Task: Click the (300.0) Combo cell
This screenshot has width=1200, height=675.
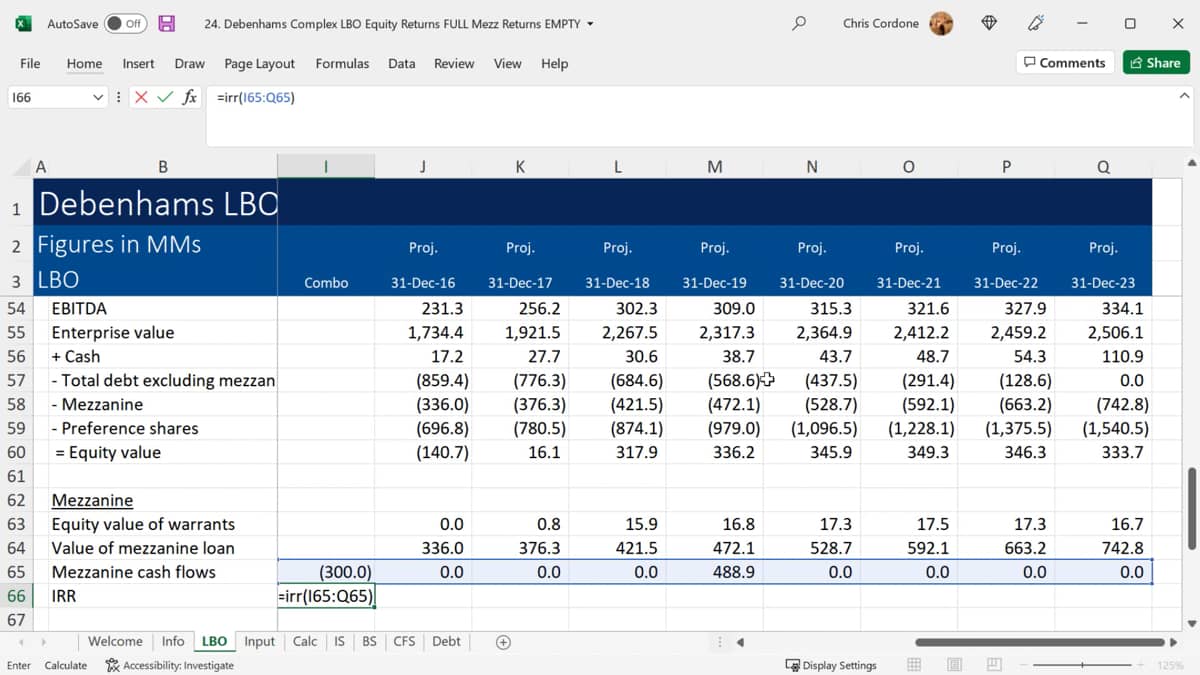Action: click(x=326, y=572)
